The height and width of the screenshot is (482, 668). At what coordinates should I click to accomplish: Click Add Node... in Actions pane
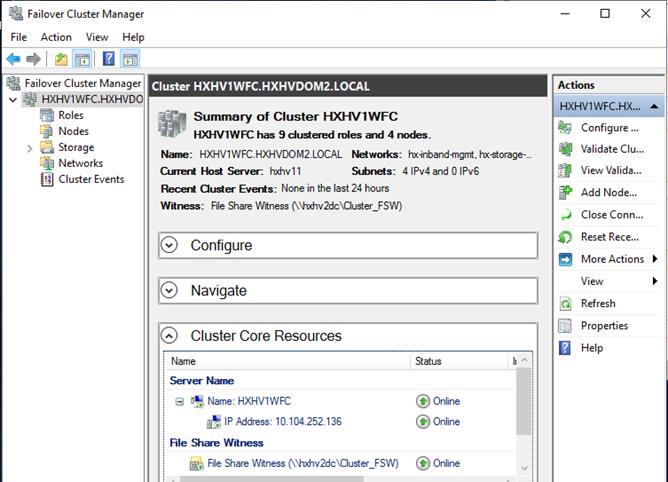click(x=609, y=192)
